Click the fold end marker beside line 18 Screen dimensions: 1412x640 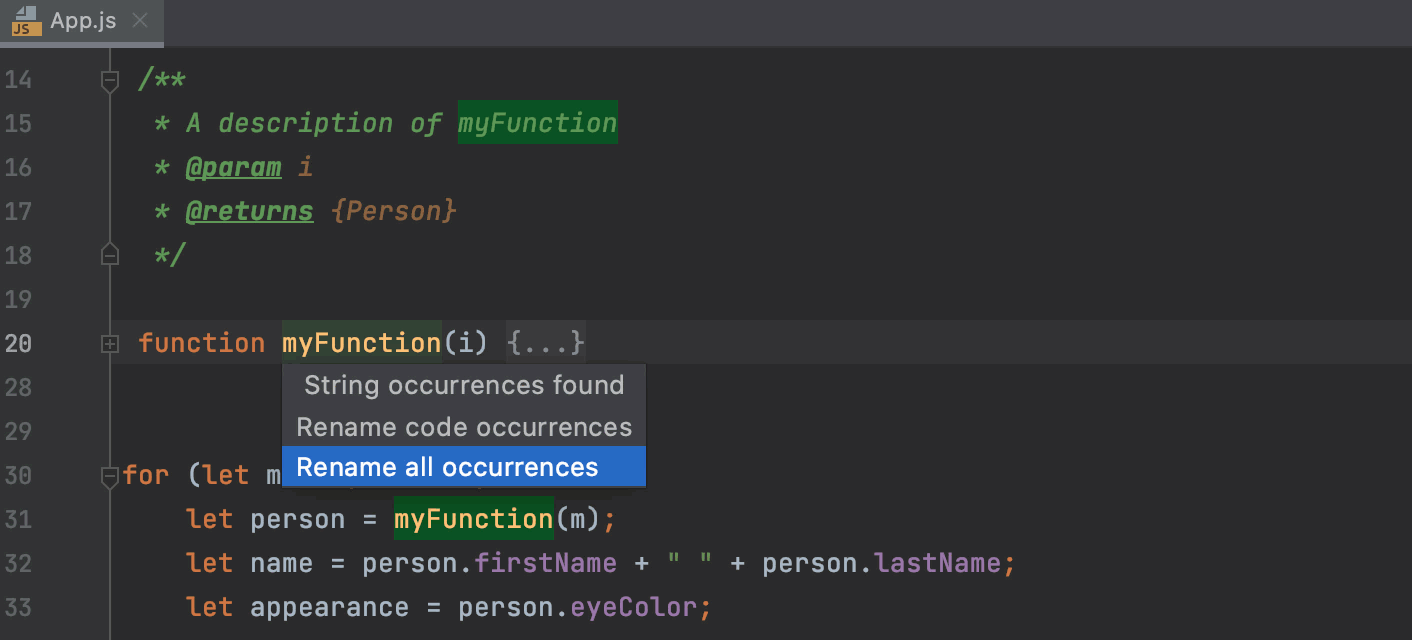[x=110, y=254]
